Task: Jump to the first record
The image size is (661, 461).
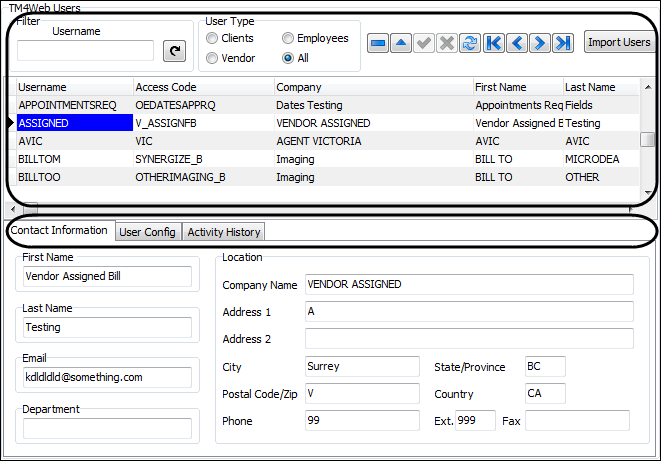Action: point(493,44)
